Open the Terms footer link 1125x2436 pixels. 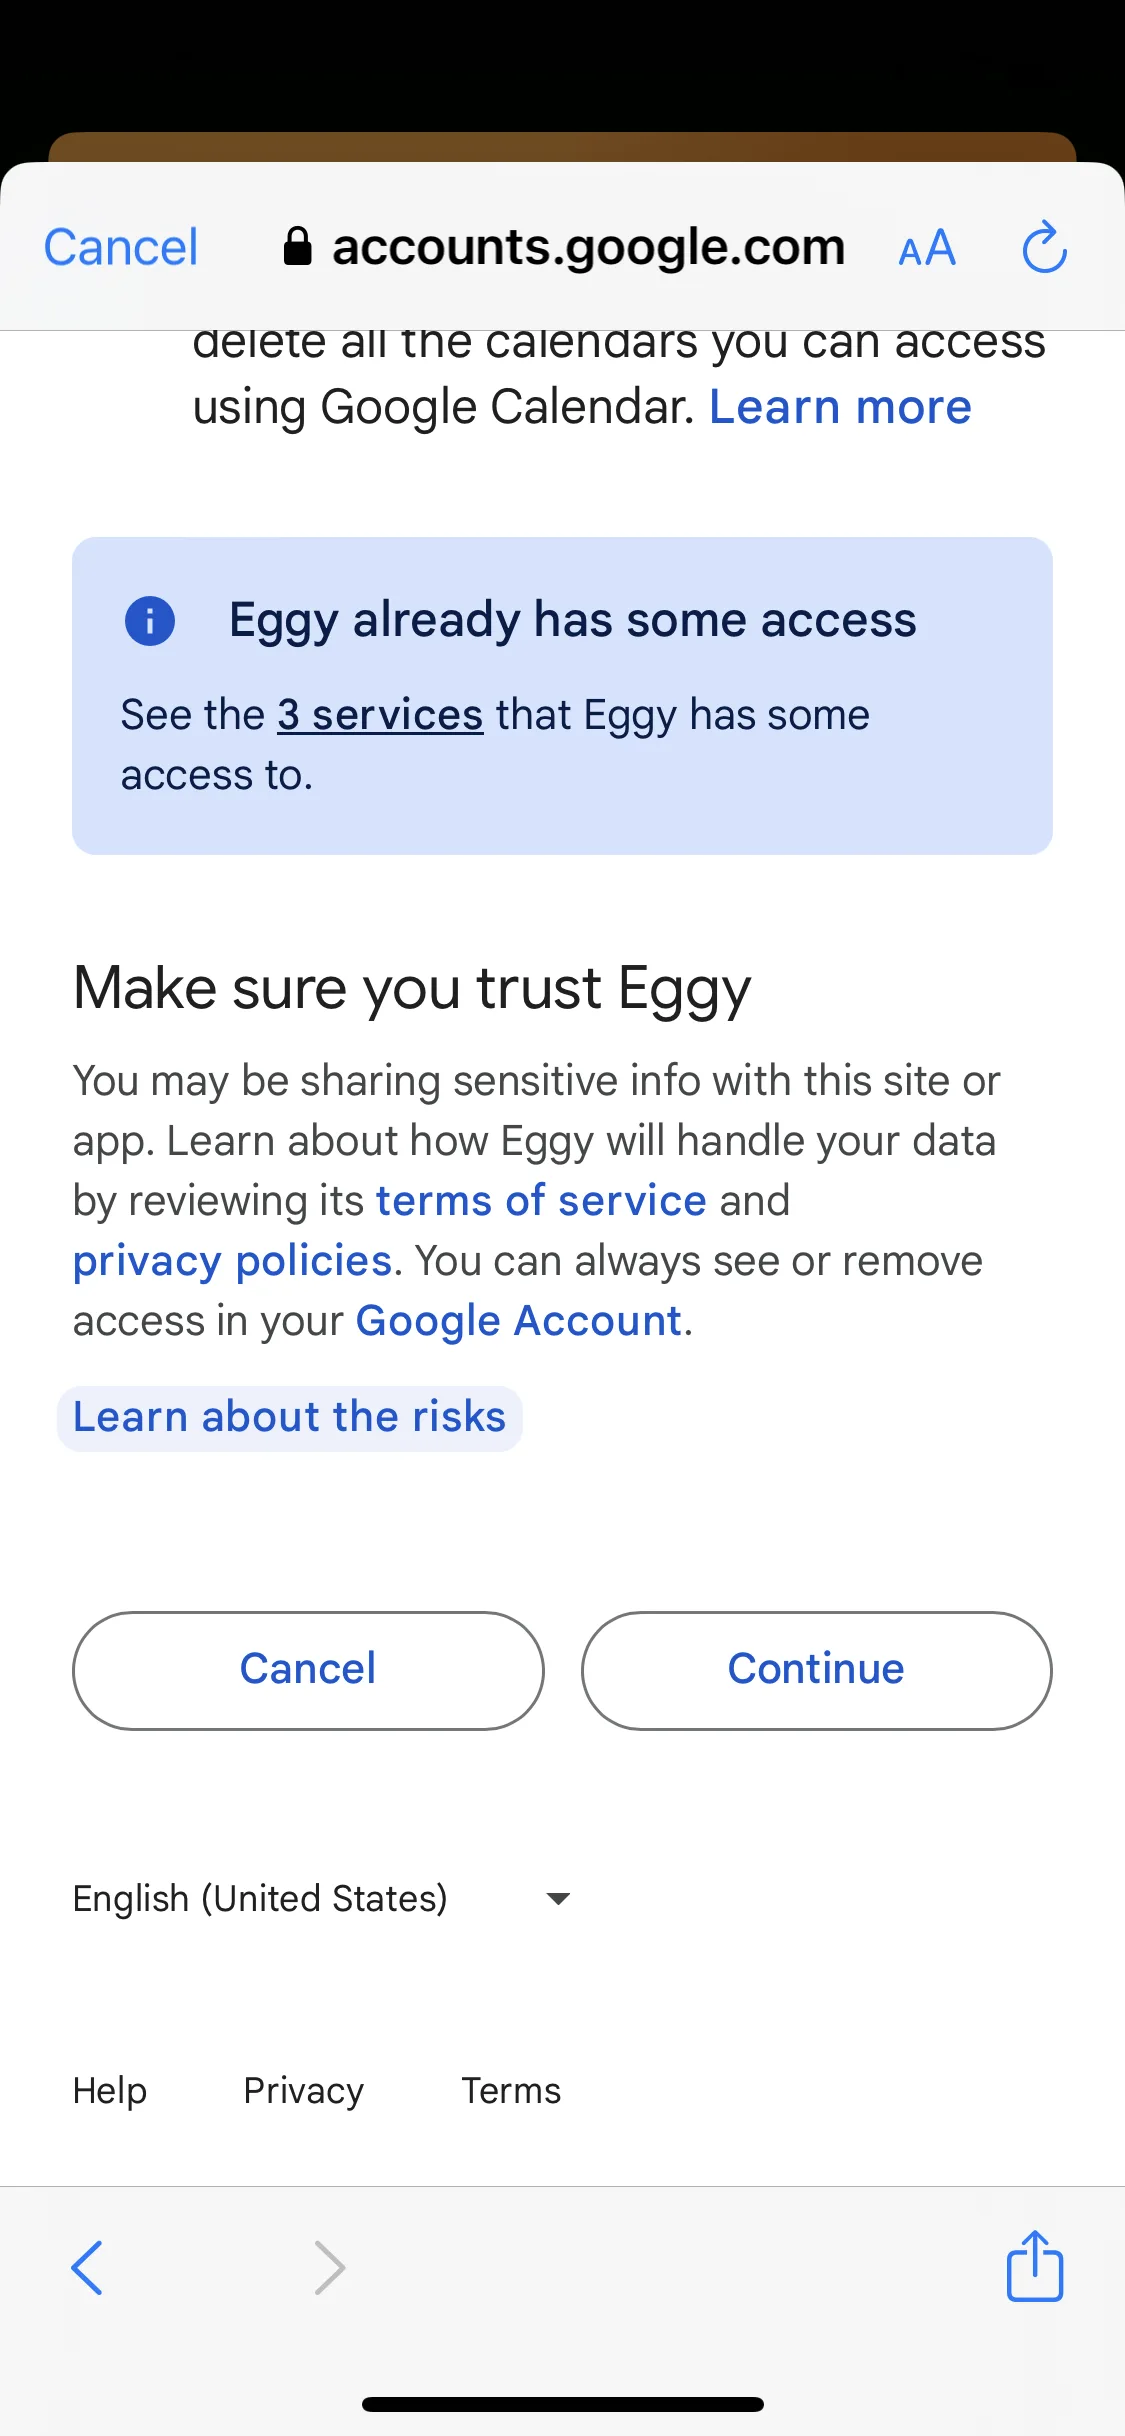point(511,2091)
